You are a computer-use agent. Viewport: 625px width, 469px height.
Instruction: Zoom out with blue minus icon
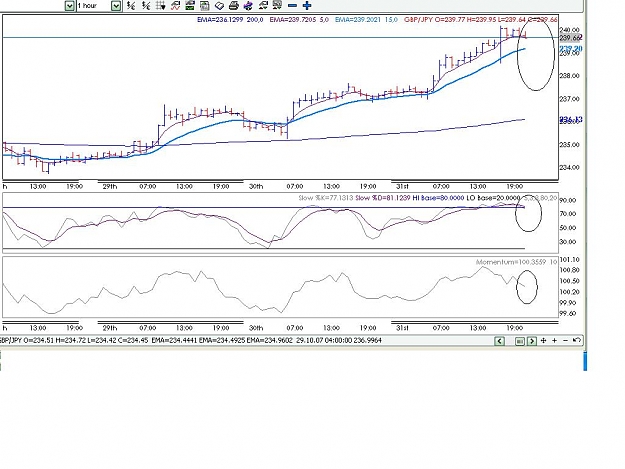coord(292,6)
